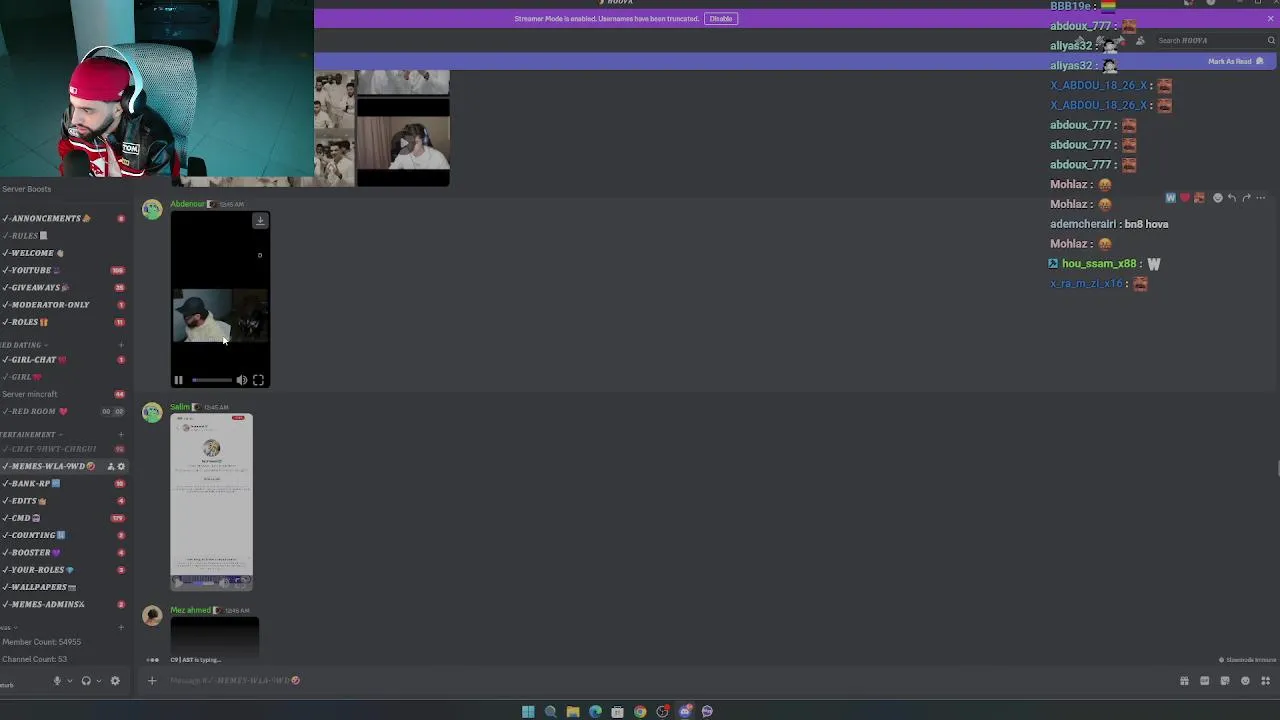This screenshot has width=1280, height=720.
Task: Open the headphone output options arrow
Action: pyautogui.click(x=98, y=681)
